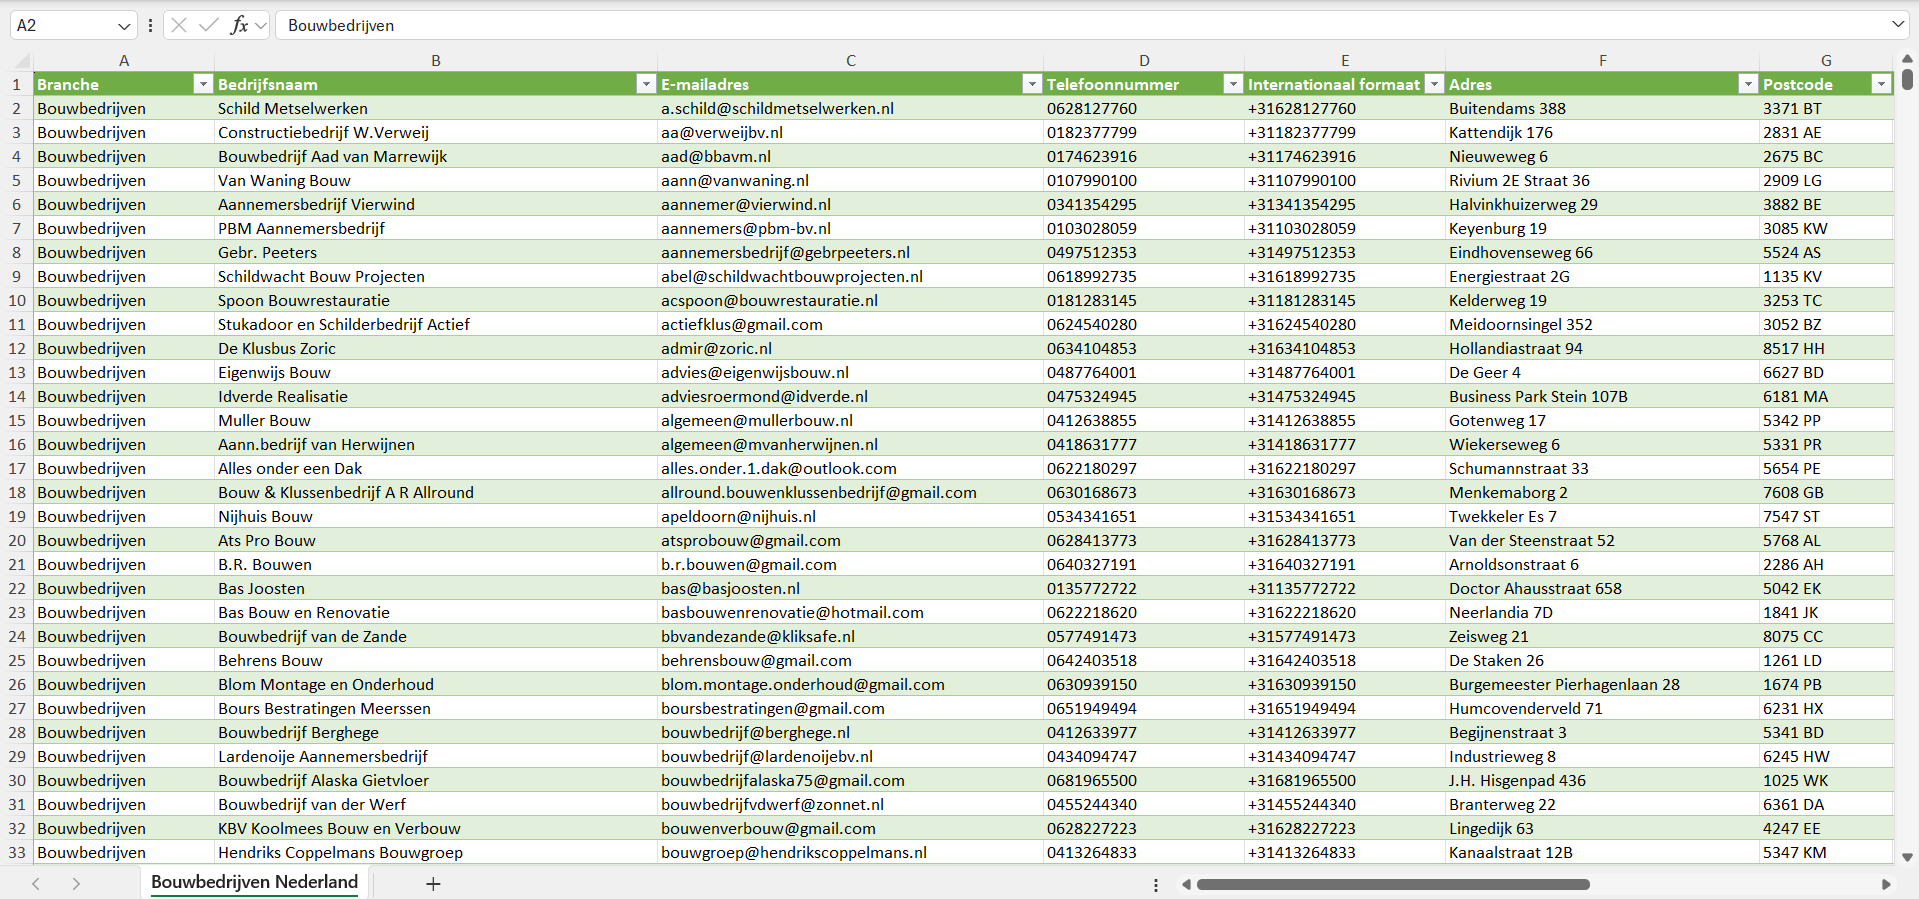Click the horizontal scrollbar thumb
The height and width of the screenshot is (899, 1919).
1392,884
